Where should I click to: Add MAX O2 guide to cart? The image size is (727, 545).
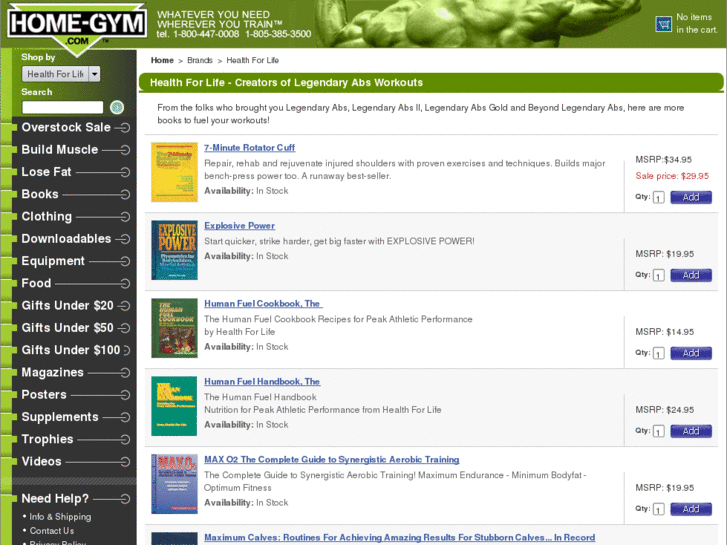[691, 509]
